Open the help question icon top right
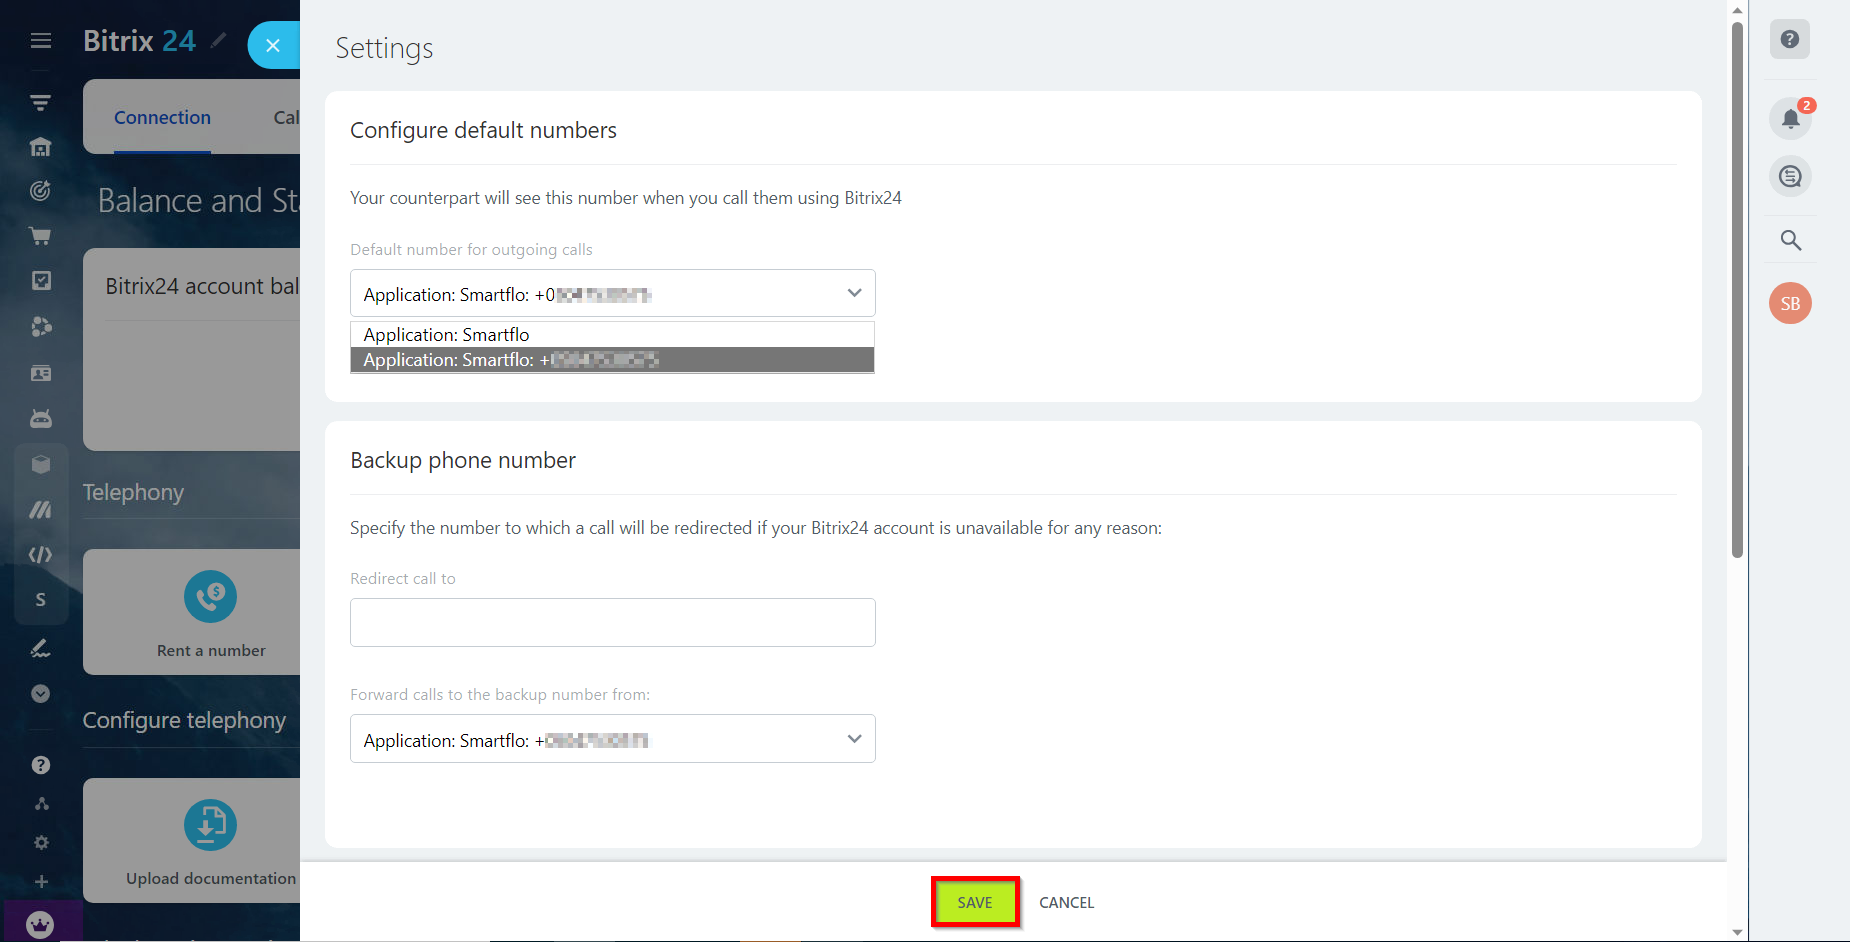Screen dimensions: 1850x942 point(1790,39)
